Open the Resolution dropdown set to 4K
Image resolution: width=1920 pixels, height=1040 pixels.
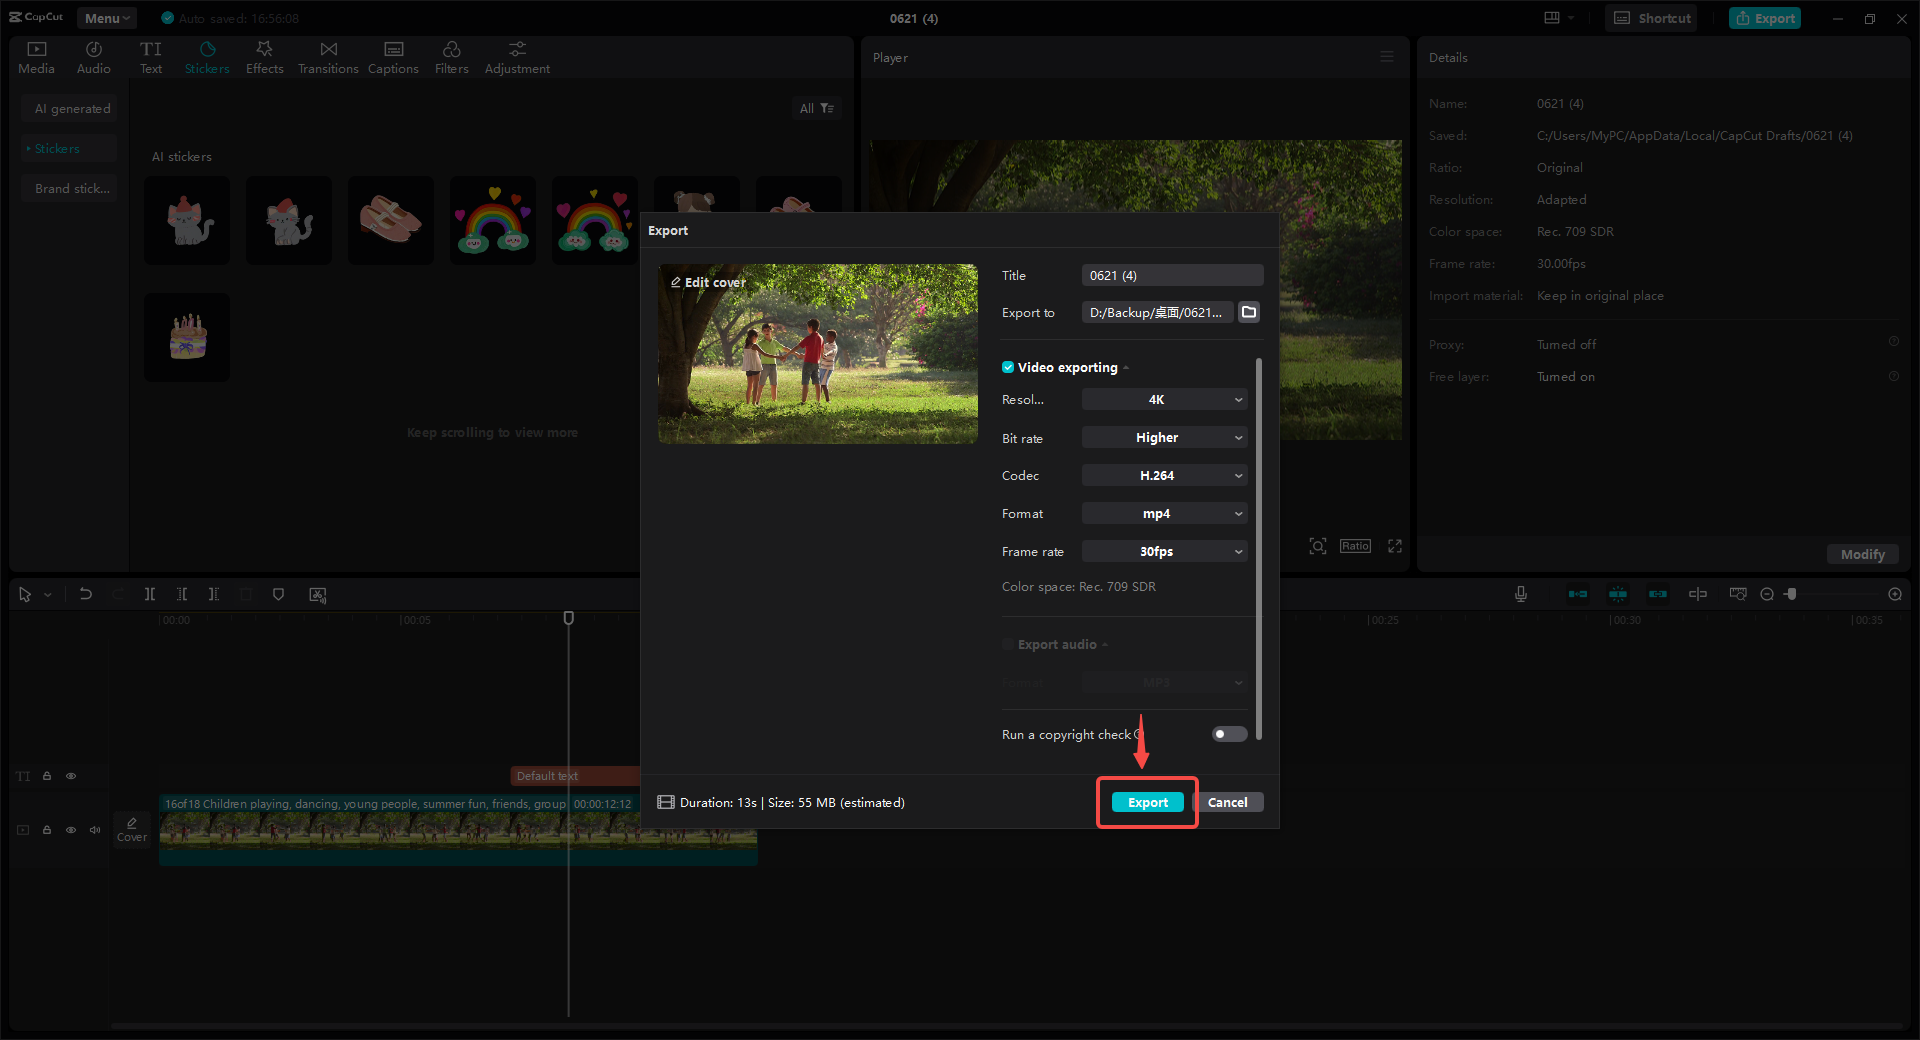1164,399
